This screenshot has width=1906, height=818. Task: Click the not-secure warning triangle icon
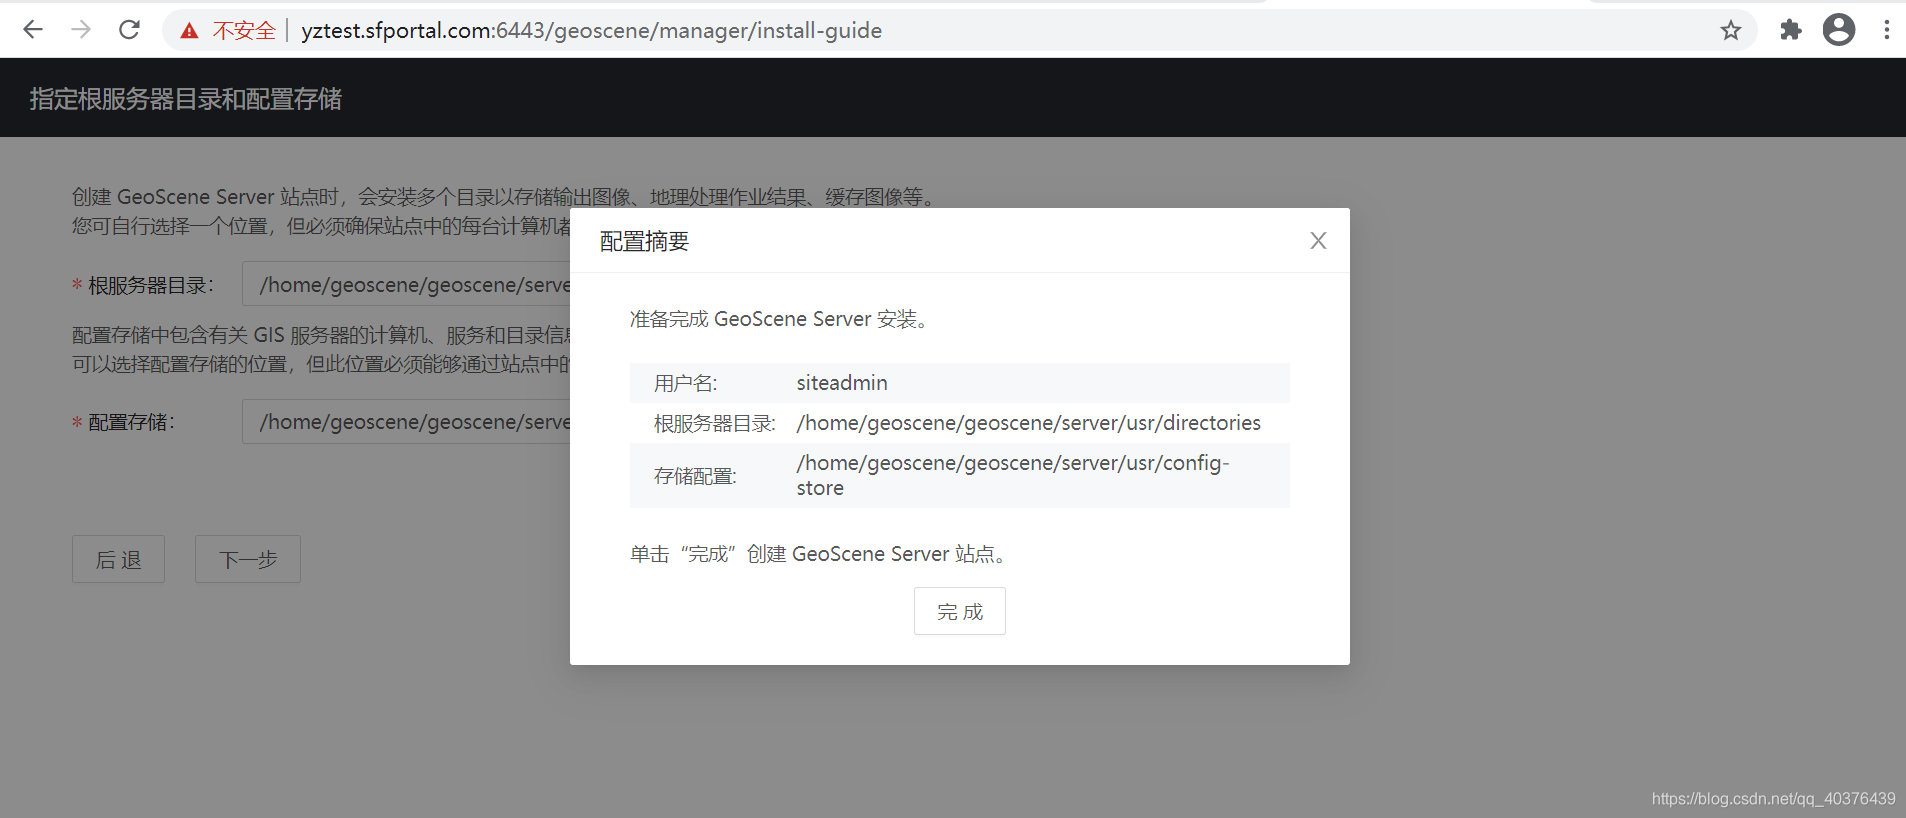click(189, 31)
